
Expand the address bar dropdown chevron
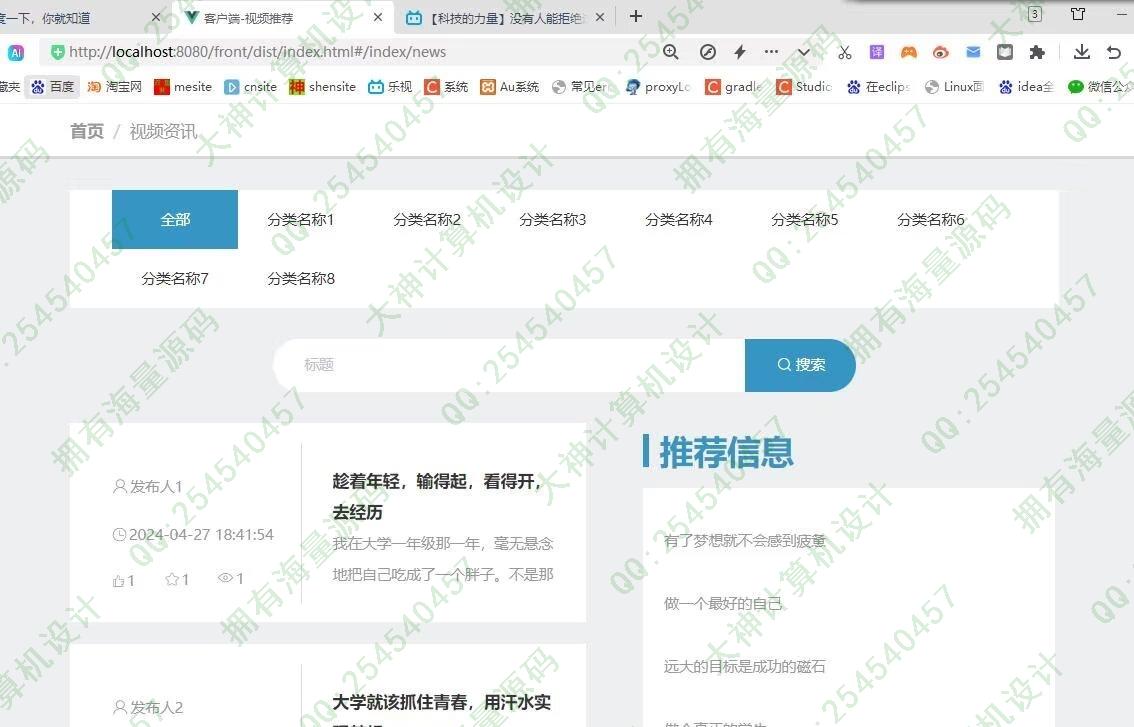803,52
